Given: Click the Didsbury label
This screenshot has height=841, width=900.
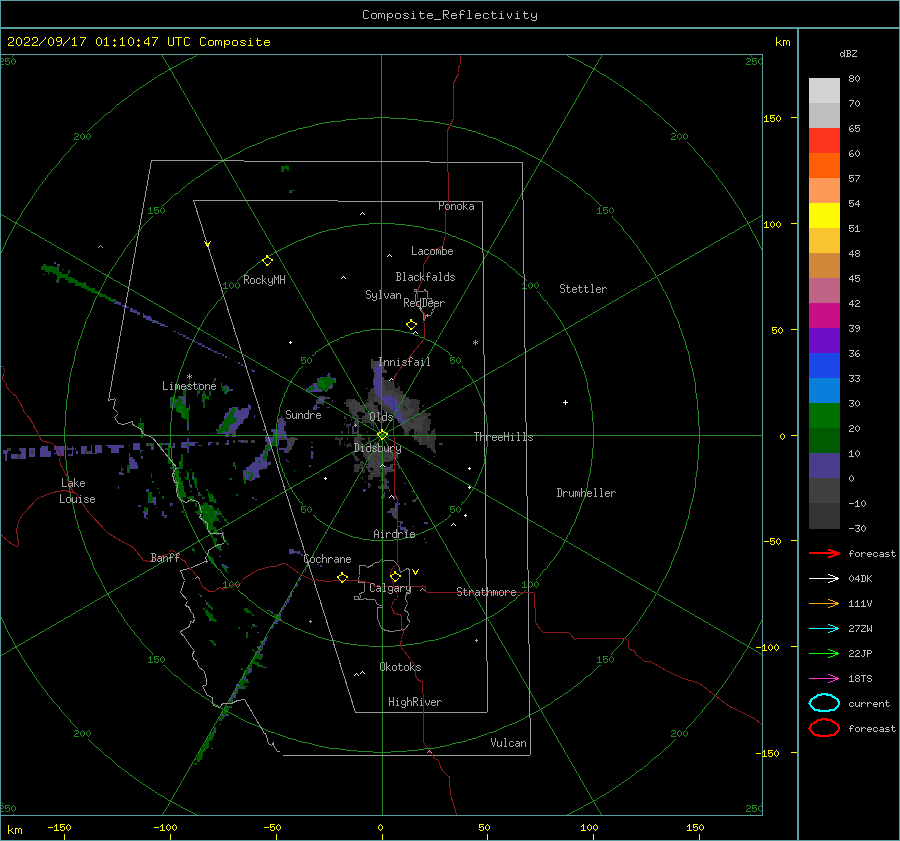Looking at the screenshot, I should [378, 448].
